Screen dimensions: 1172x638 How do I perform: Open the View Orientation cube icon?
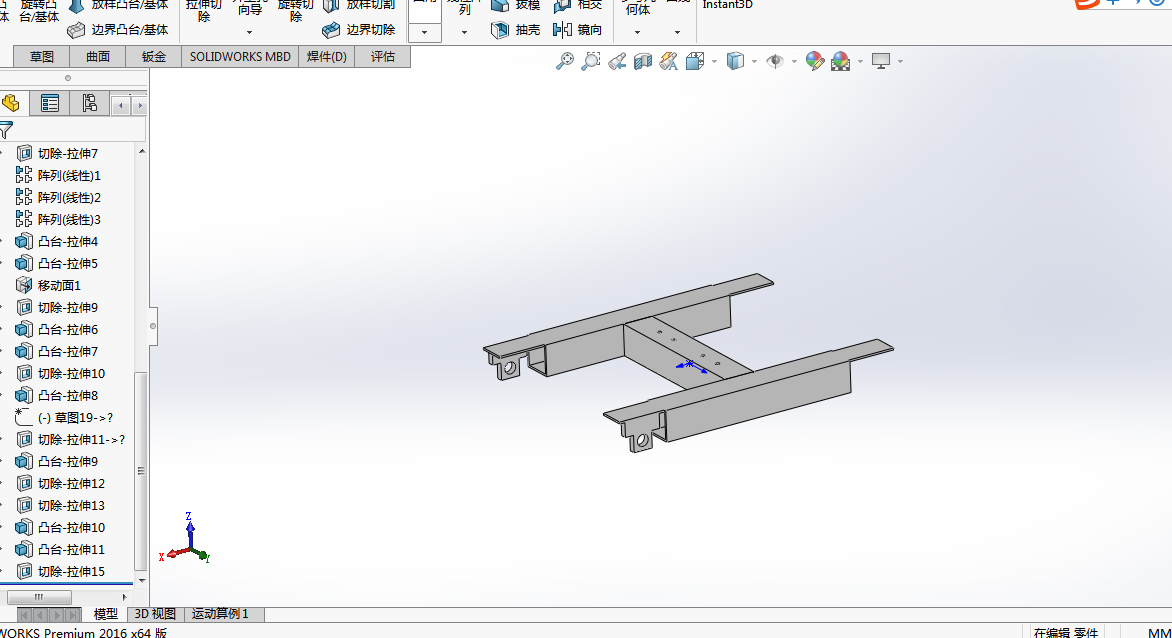click(695, 61)
